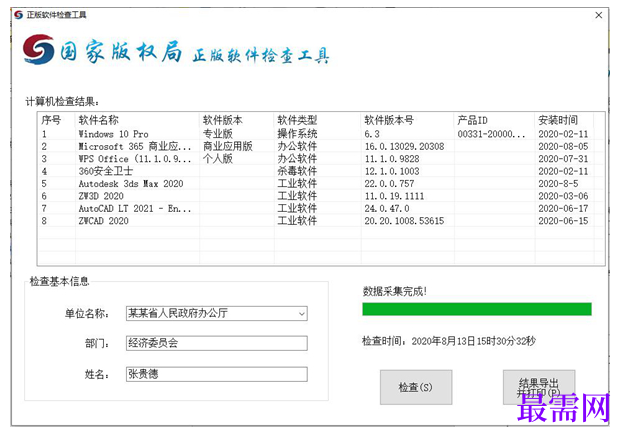629x439 pixels.
Task: Click the 国家版权局 logo emblem
Action: coord(38,50)
